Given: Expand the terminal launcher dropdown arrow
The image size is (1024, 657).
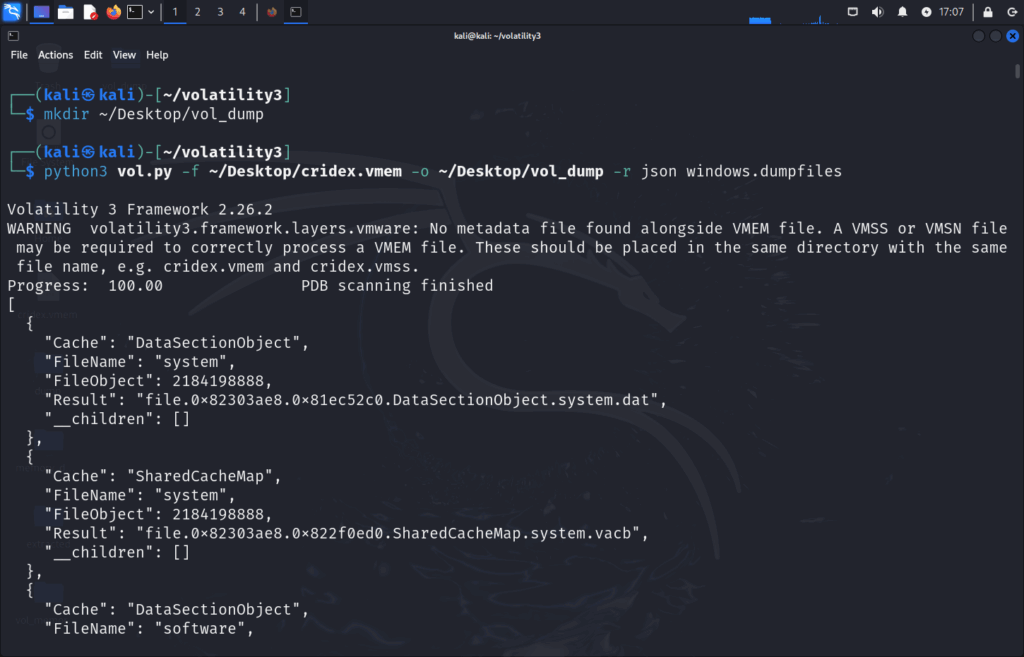Looking at the screenshot, I should (151, 12).
